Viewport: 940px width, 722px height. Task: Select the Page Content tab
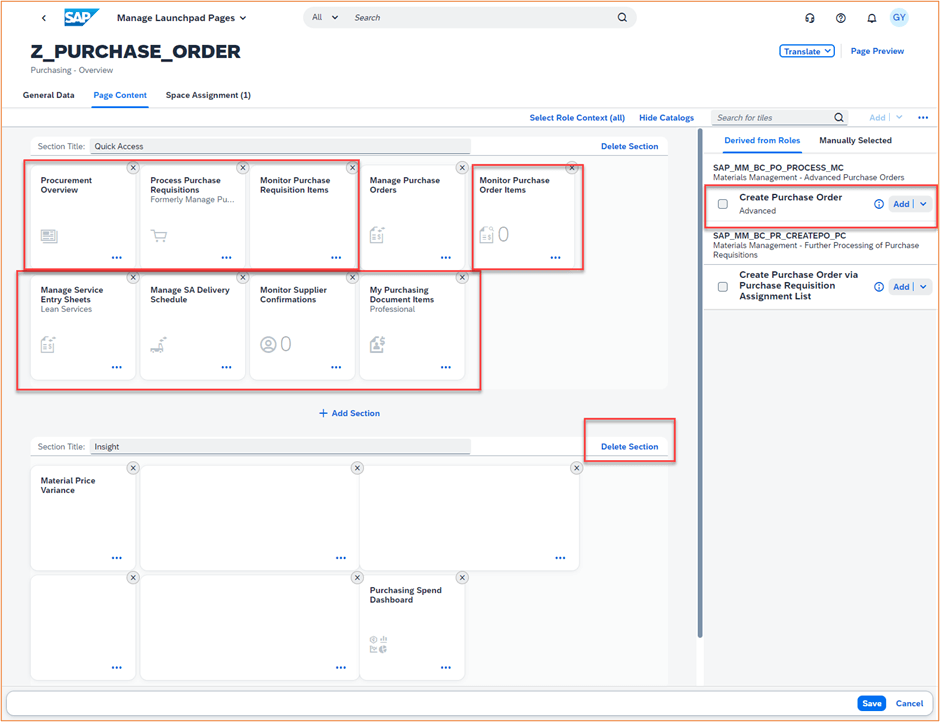120,95
